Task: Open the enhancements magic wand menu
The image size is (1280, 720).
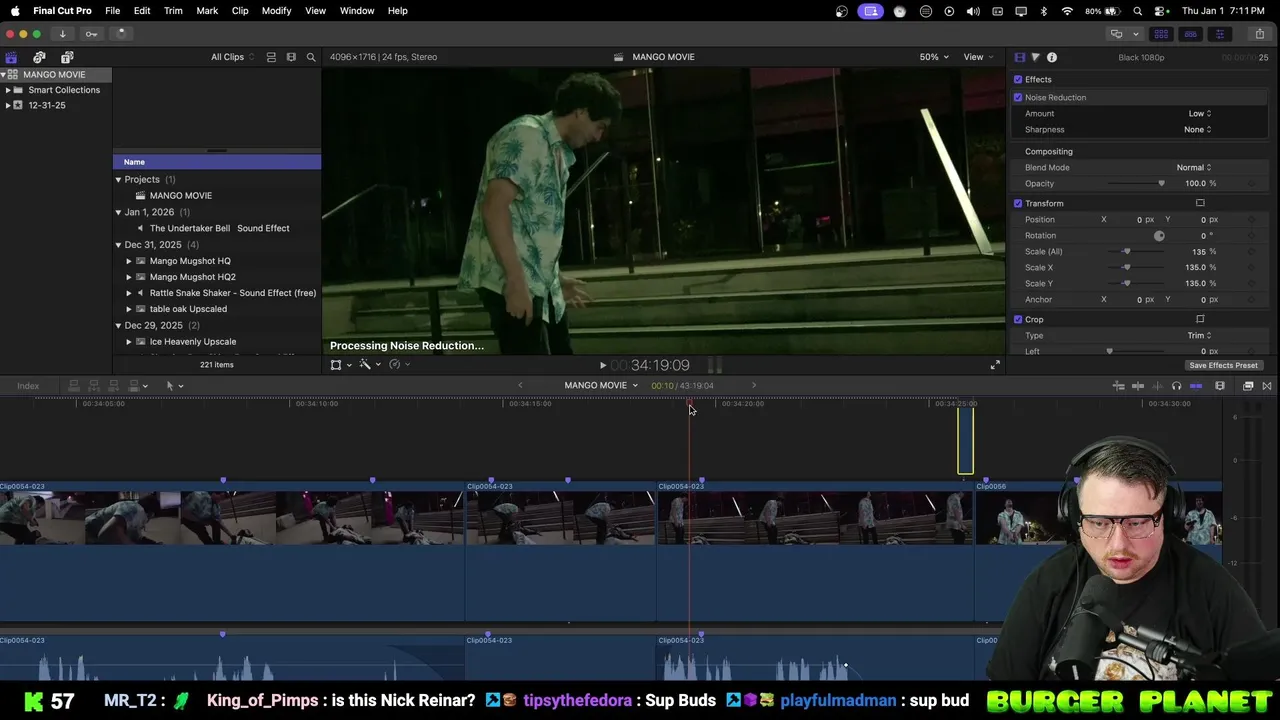Action: (x=369, y=365)
